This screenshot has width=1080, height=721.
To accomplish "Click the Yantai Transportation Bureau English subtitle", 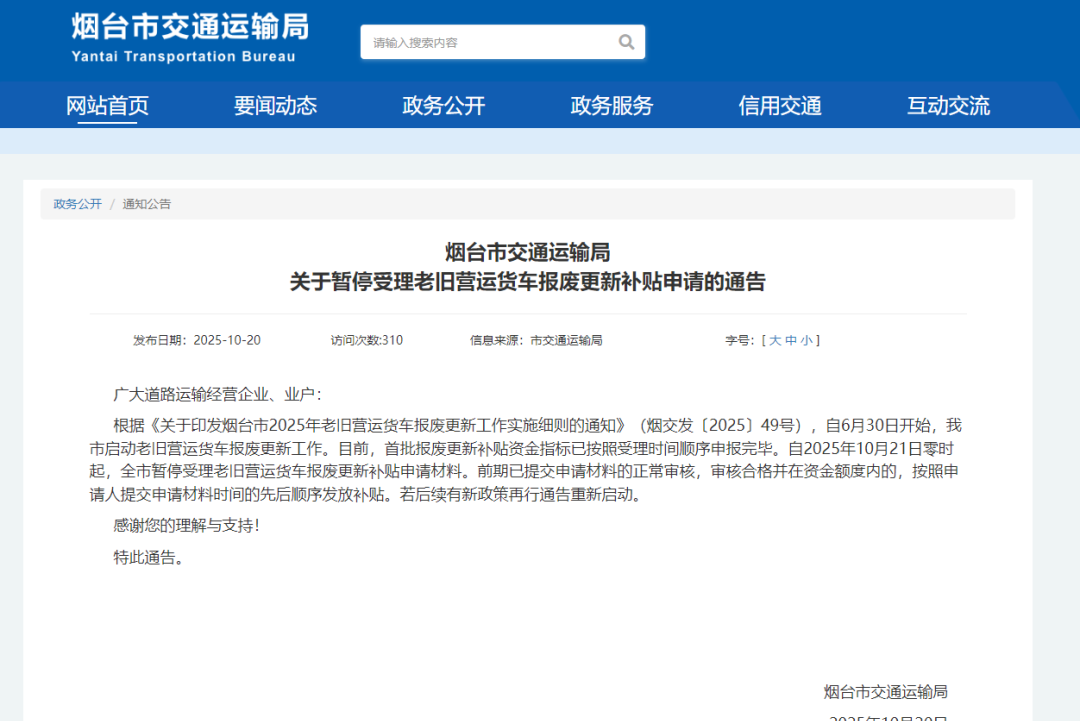I will [183, 57].
